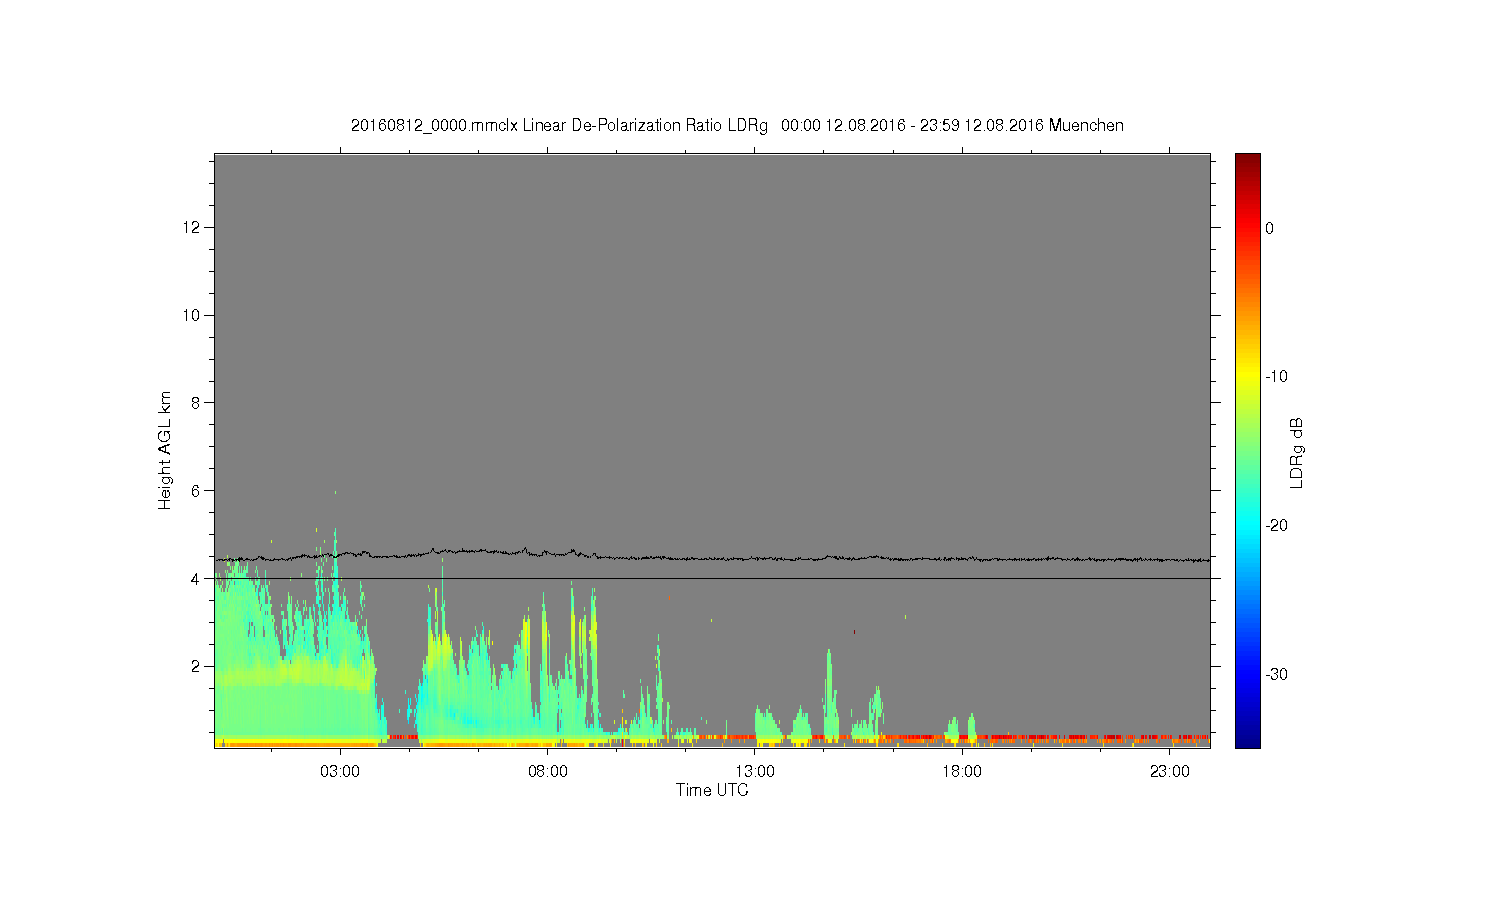
Task: Click the 13:00 time tick label
Action: tap(755, 772)
